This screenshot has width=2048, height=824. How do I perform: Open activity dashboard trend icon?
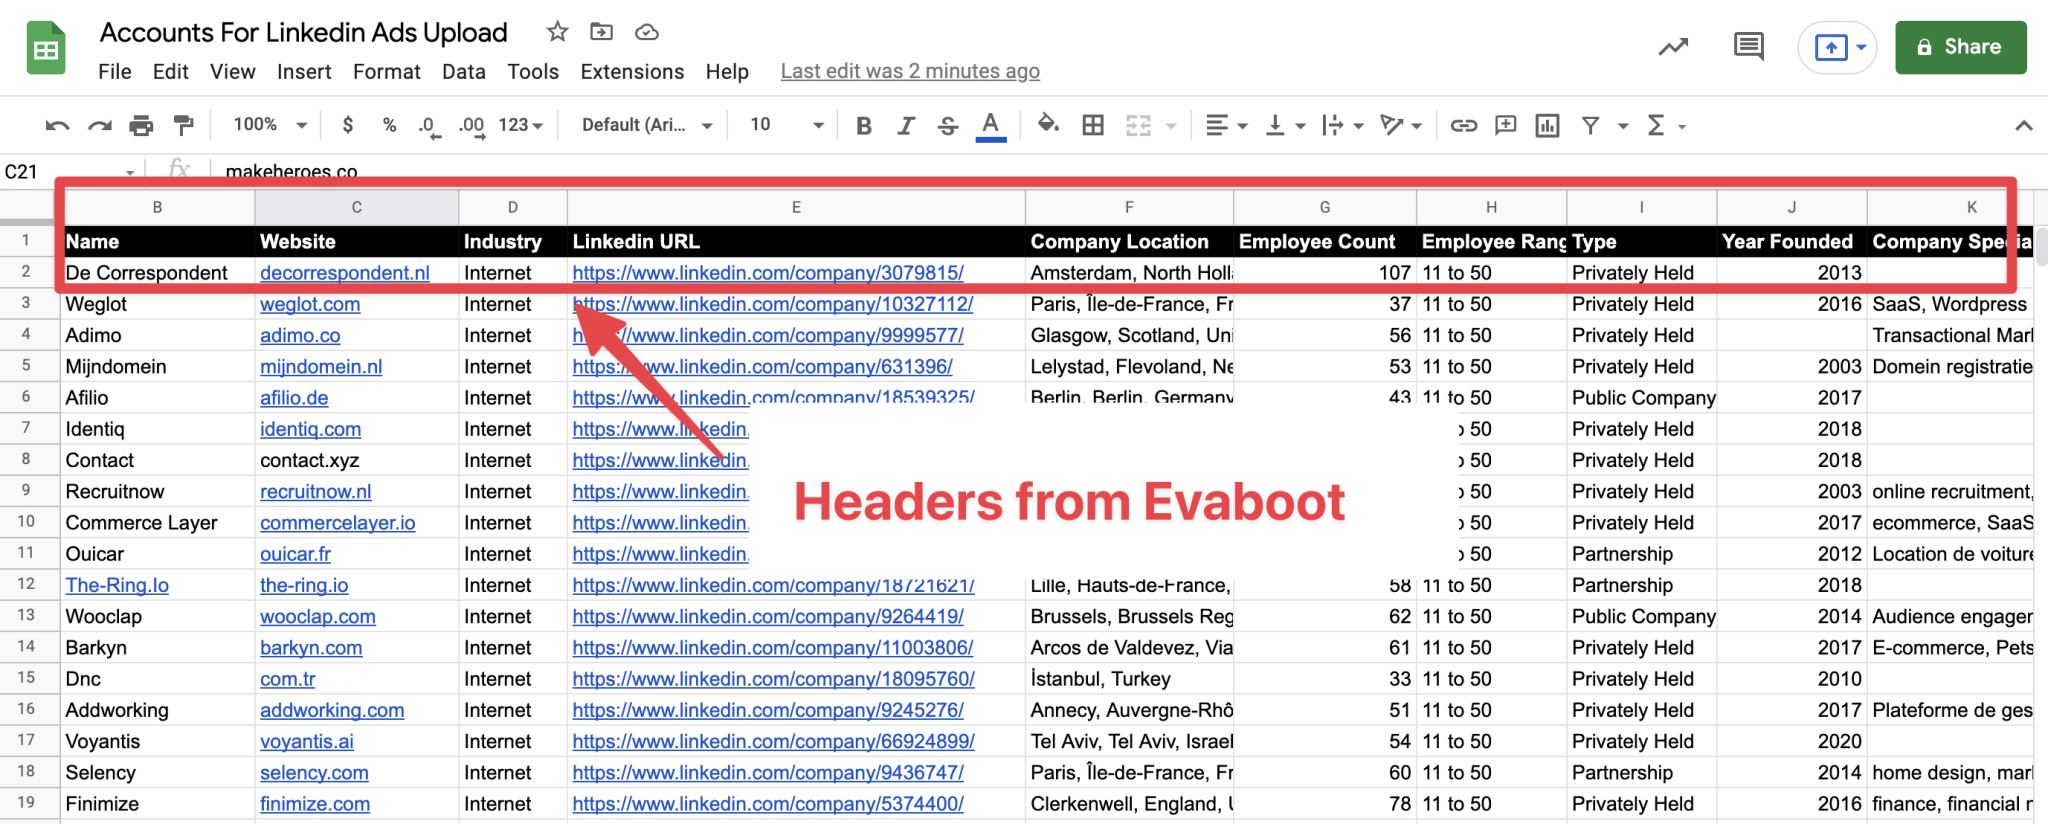[1673, 47]
